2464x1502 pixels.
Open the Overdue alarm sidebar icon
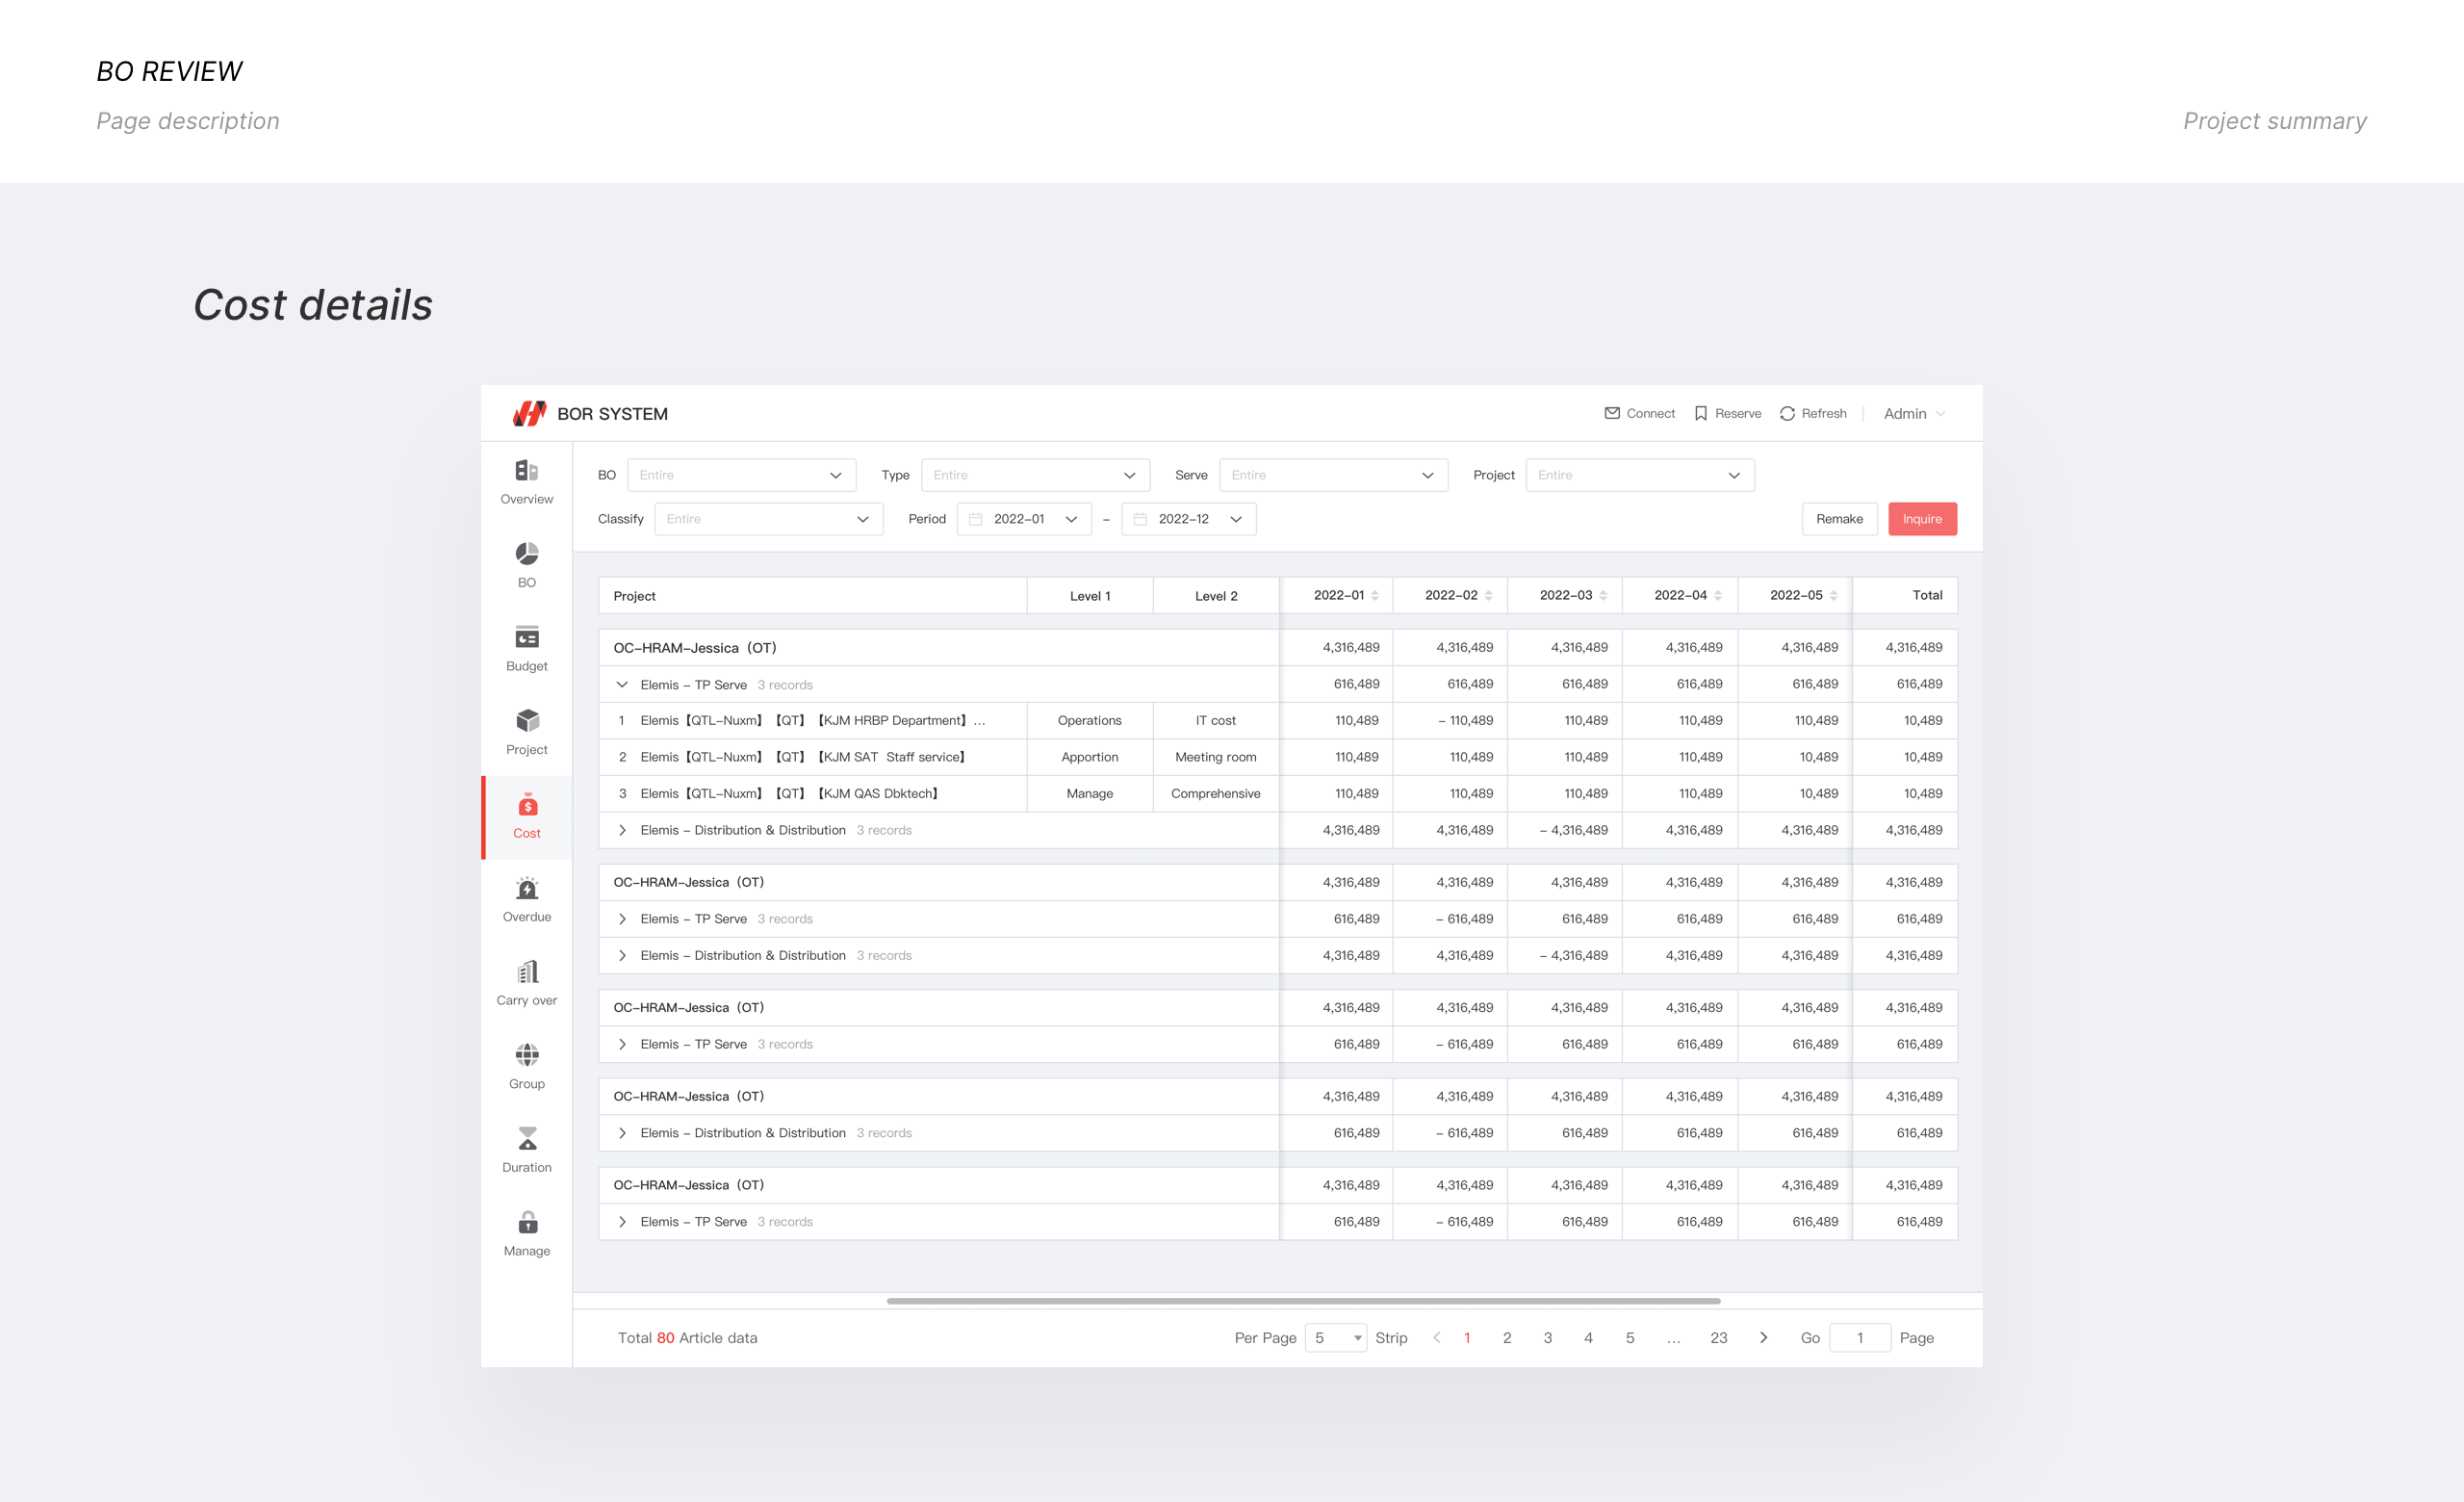click(x=527, y=888)
